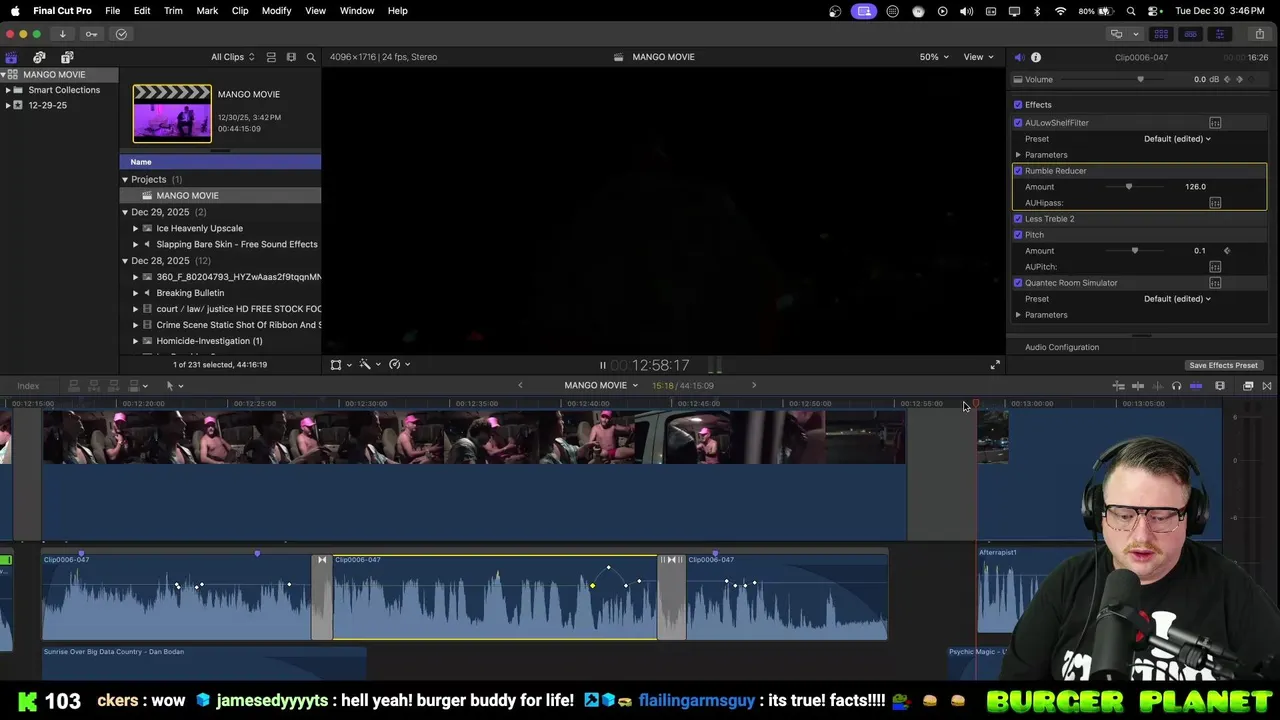The height and width of the screenshot is (720, 1280).
Task: Open the Keyword Editor key icon
Action: (91, 34)
